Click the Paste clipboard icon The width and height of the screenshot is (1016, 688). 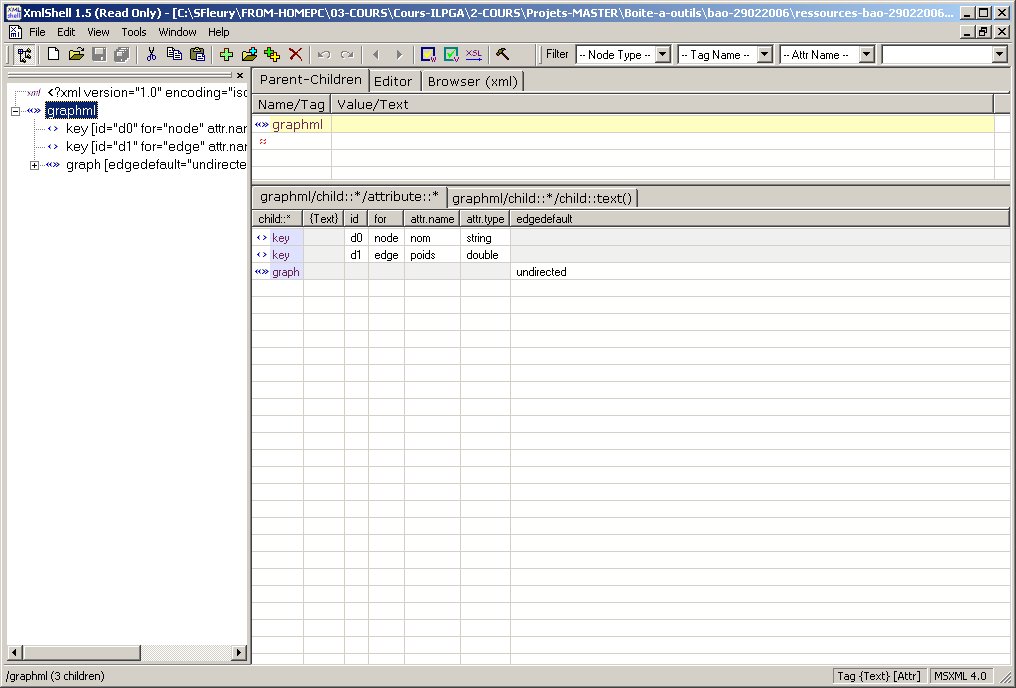coord(197,55)
